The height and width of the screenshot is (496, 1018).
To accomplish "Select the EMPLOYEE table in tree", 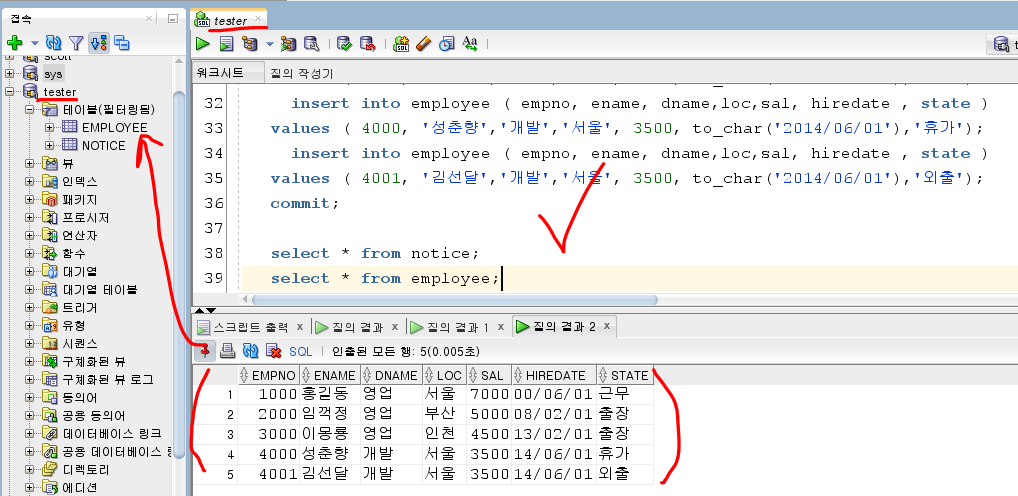I will pos(114,127).
